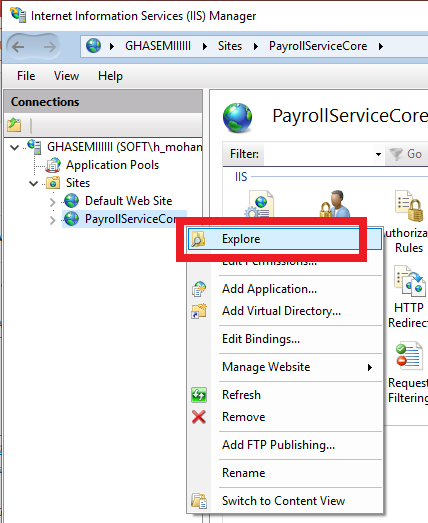Click the red Remove X icon

click(199, 417)
